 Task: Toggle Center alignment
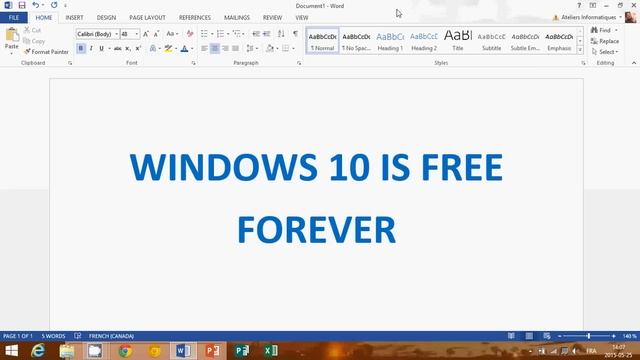point(215,49)
